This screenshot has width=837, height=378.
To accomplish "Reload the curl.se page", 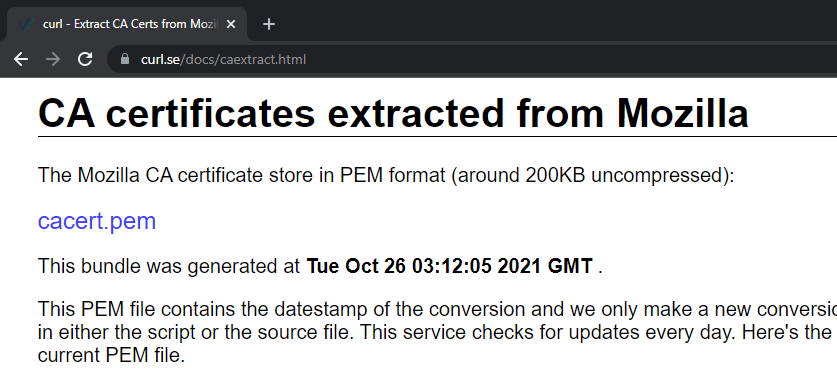I will (85, 59).
